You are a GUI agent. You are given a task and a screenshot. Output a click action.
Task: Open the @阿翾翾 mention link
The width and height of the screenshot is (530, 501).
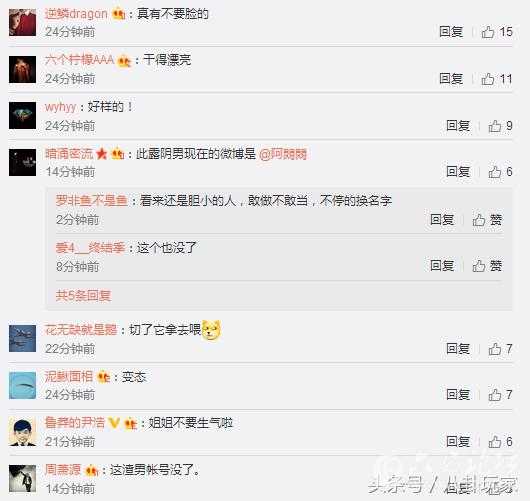pos(283,154)
